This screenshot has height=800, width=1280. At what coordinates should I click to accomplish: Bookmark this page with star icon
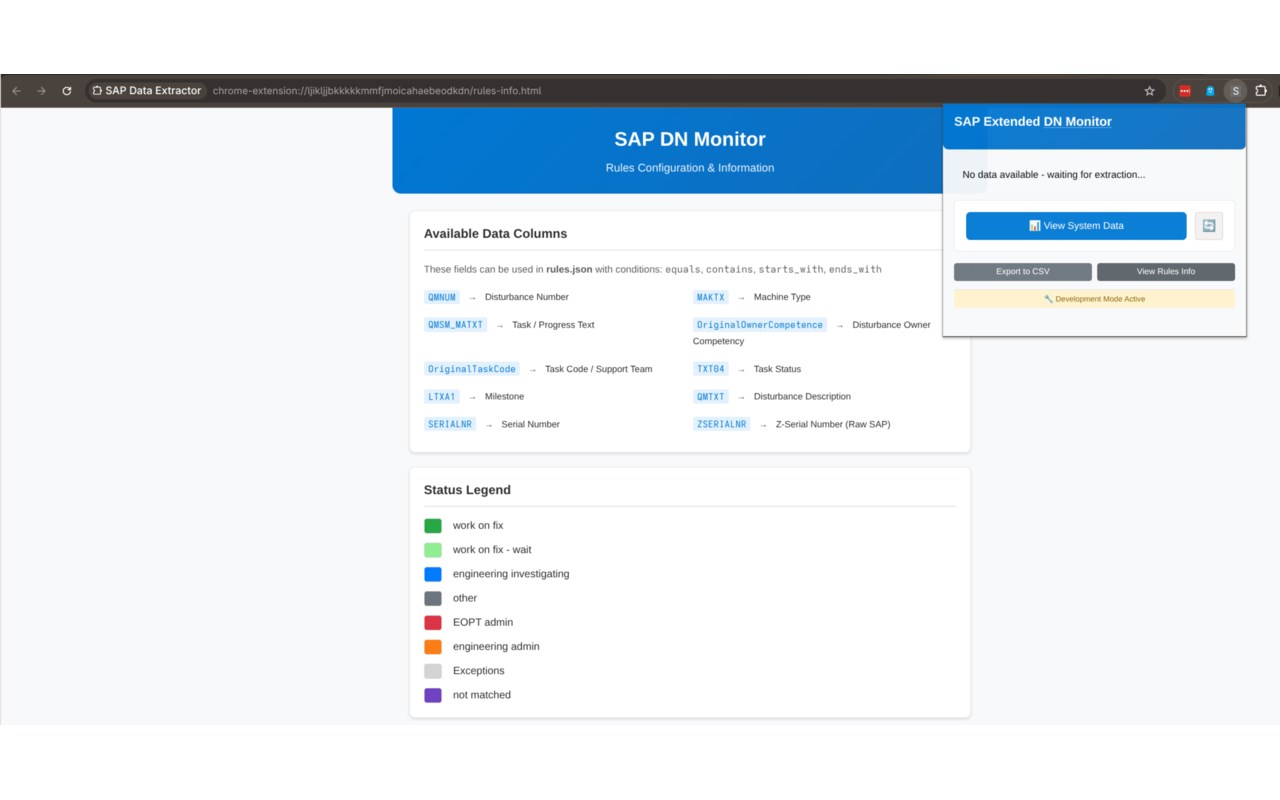coord(1149,91)
